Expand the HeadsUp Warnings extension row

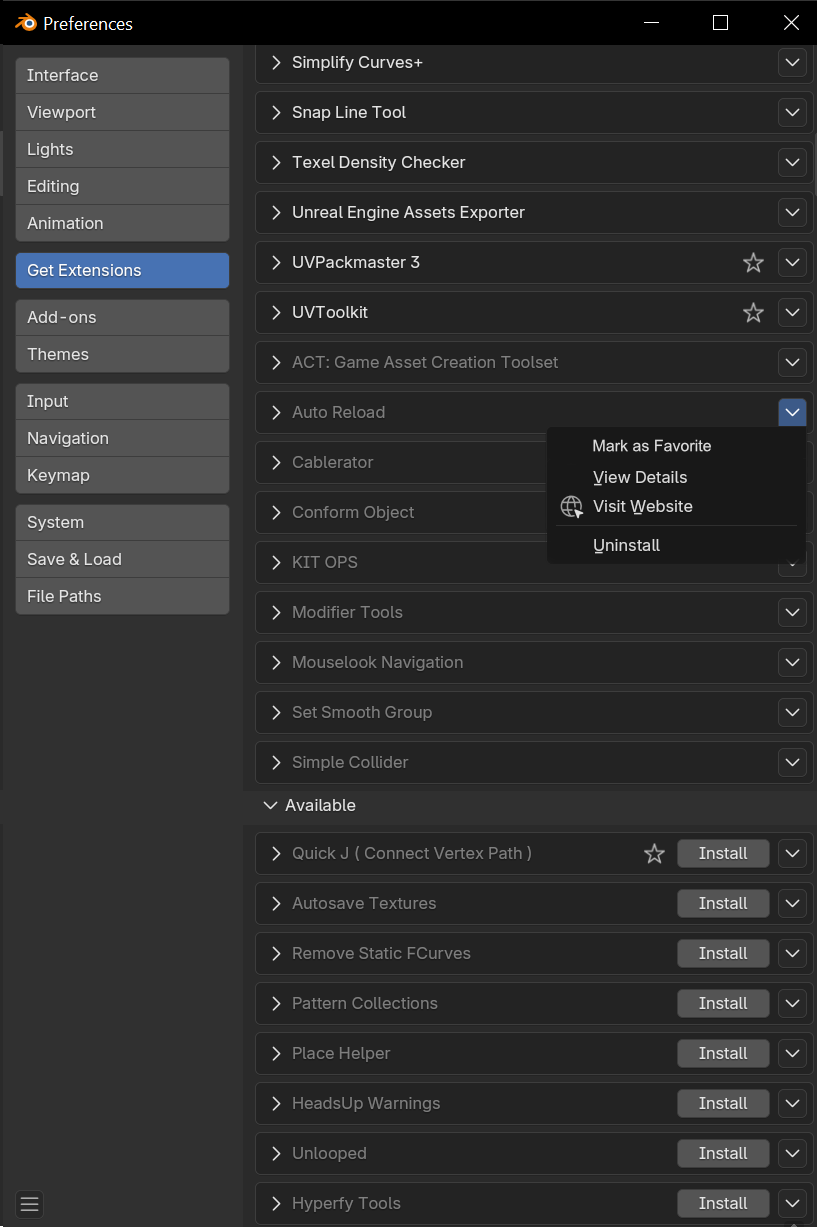pos(276,1103)
